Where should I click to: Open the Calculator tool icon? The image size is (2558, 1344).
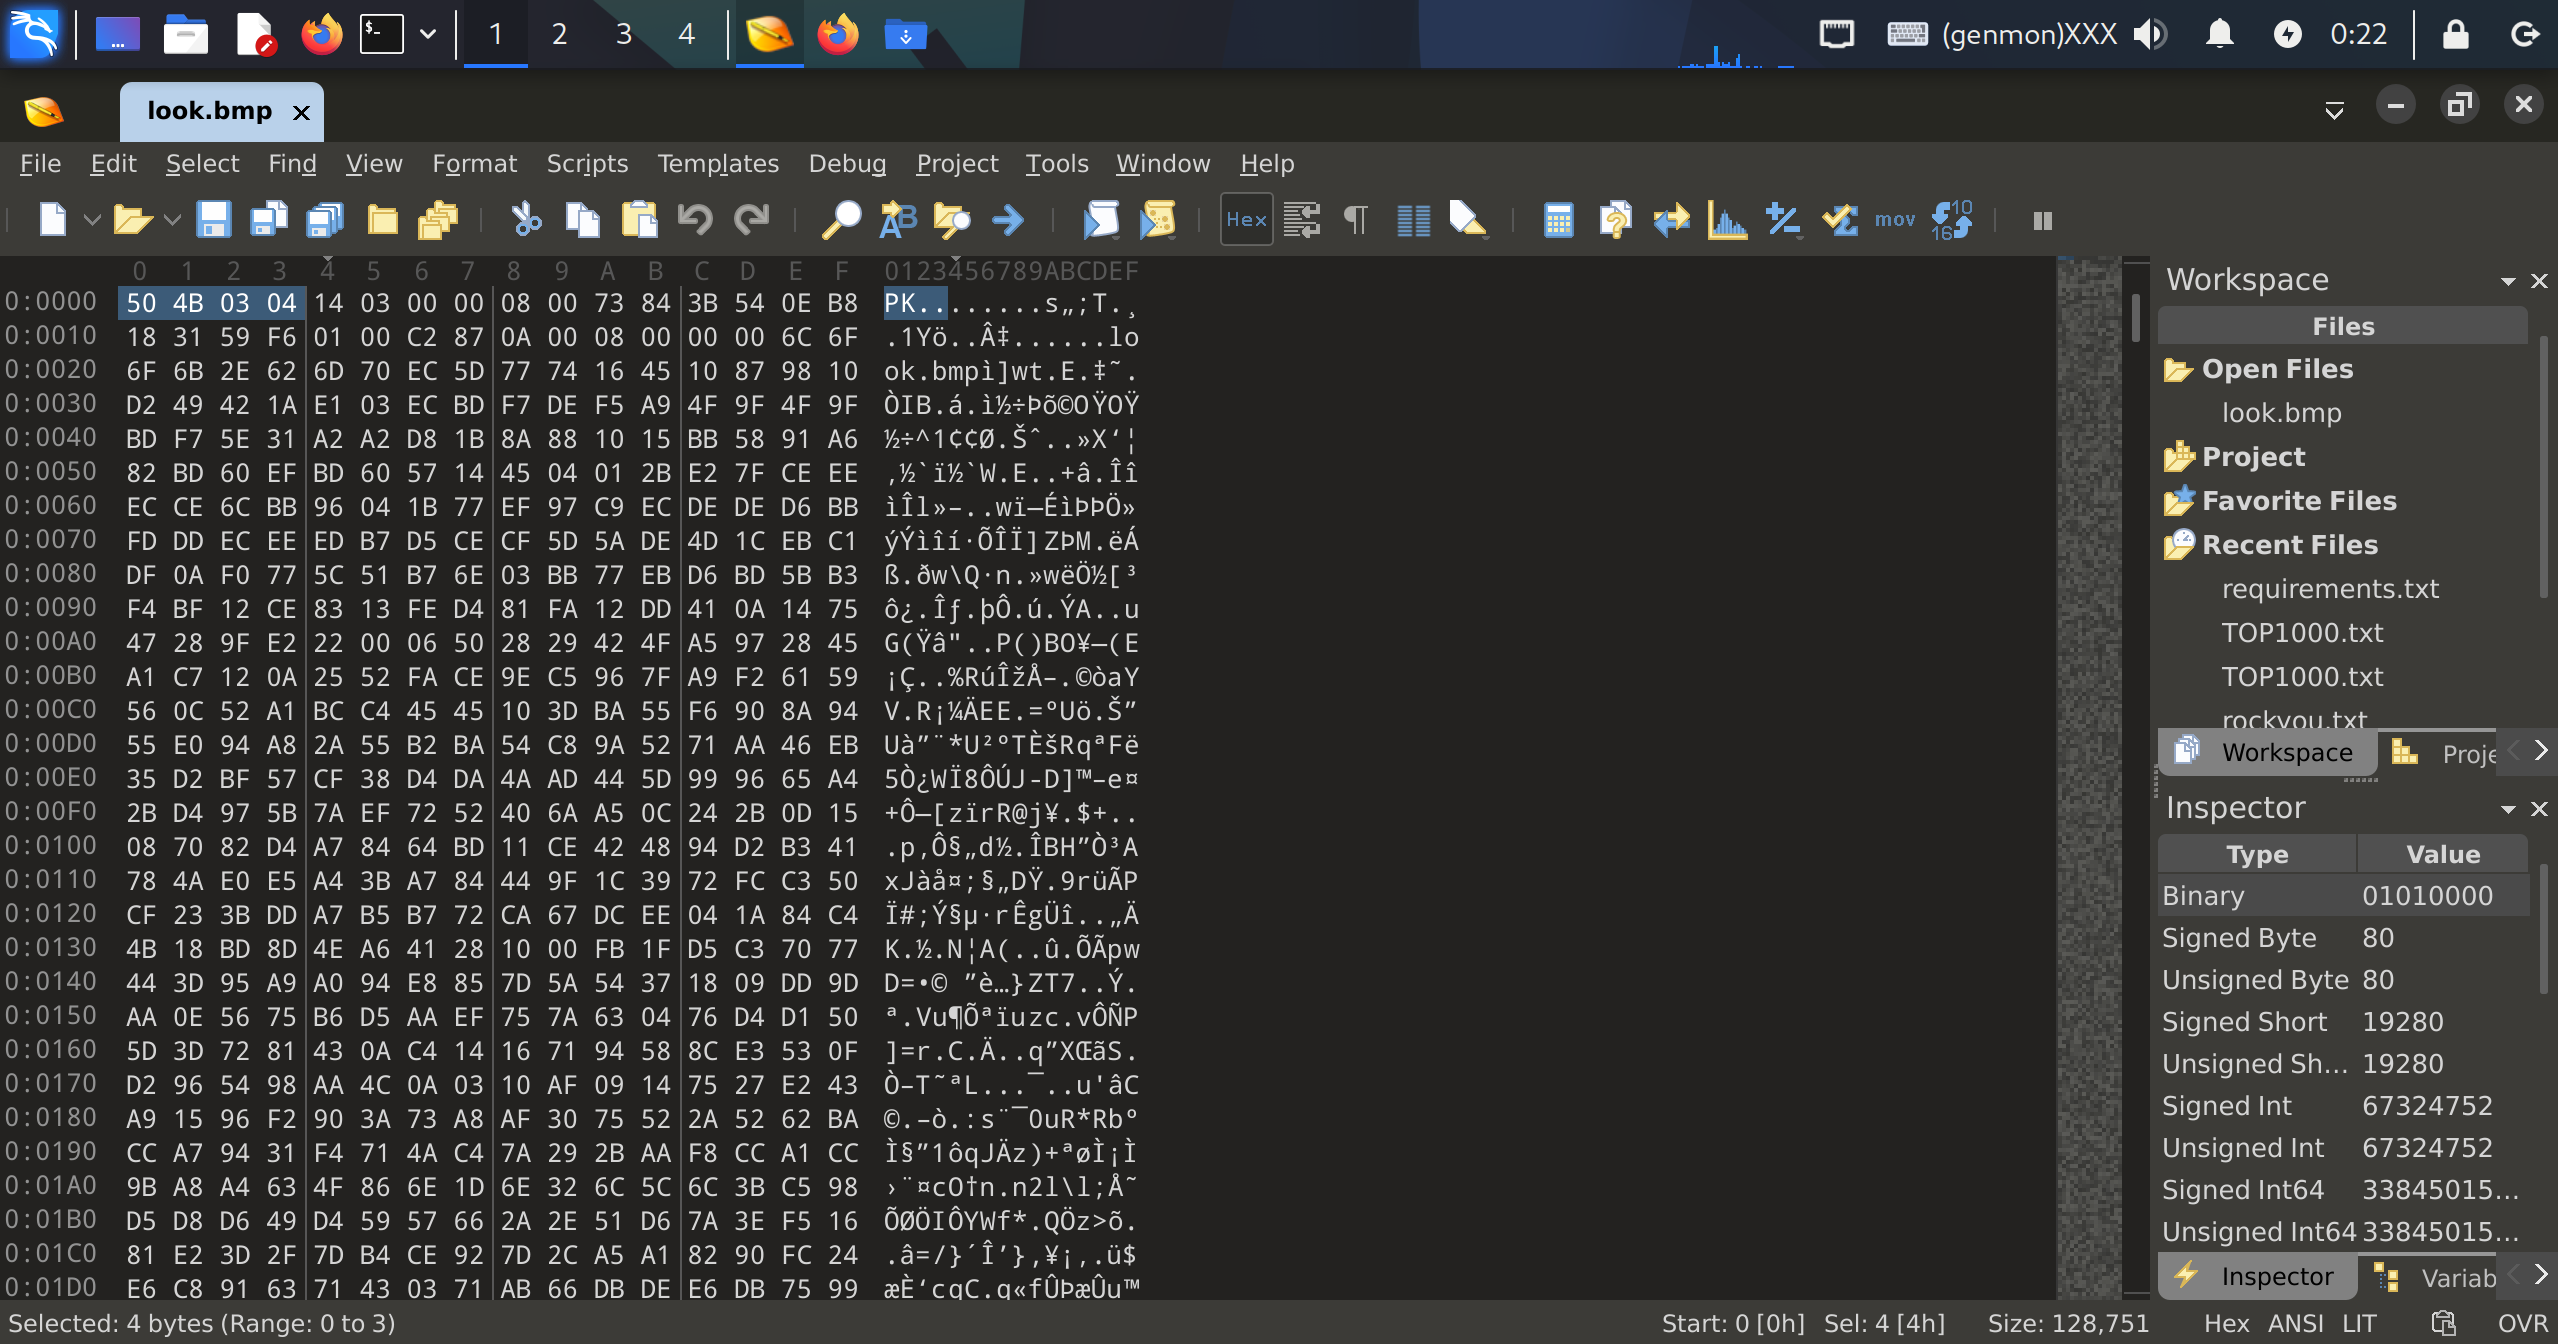[x=1557, y=219]
